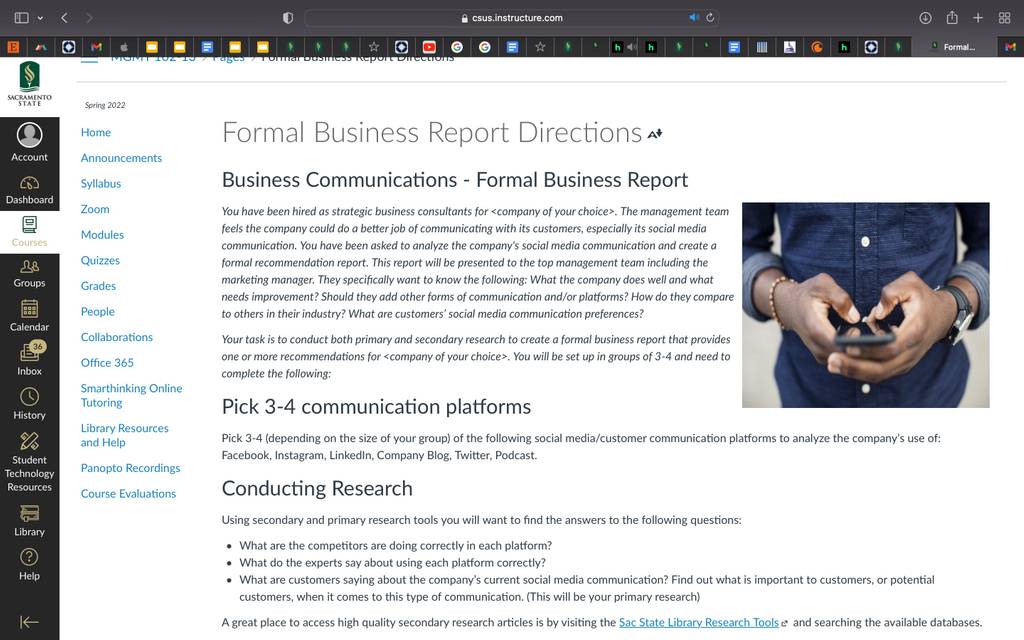This screenshot has height=640, width=1024.
Task: Switch to the Etsy pinned tab
Action: tap(13, 46)
